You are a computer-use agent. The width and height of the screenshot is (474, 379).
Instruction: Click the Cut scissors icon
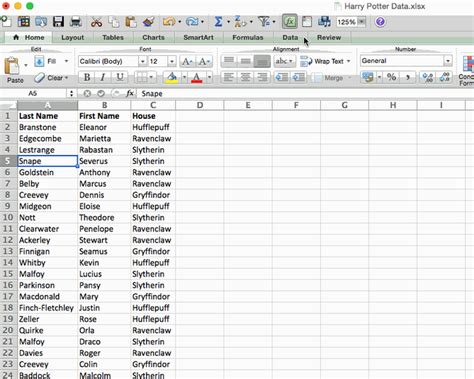pyautogui.click(x=96, y=22)
